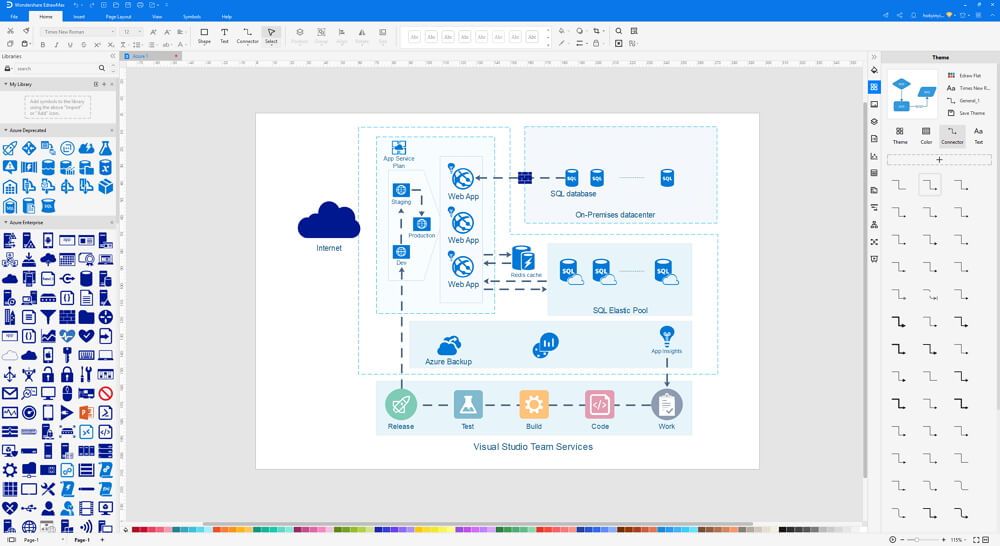This screenshot has width=1000, height=546.
Task: Toggle Bold formatting
Action: pos(43,45)
